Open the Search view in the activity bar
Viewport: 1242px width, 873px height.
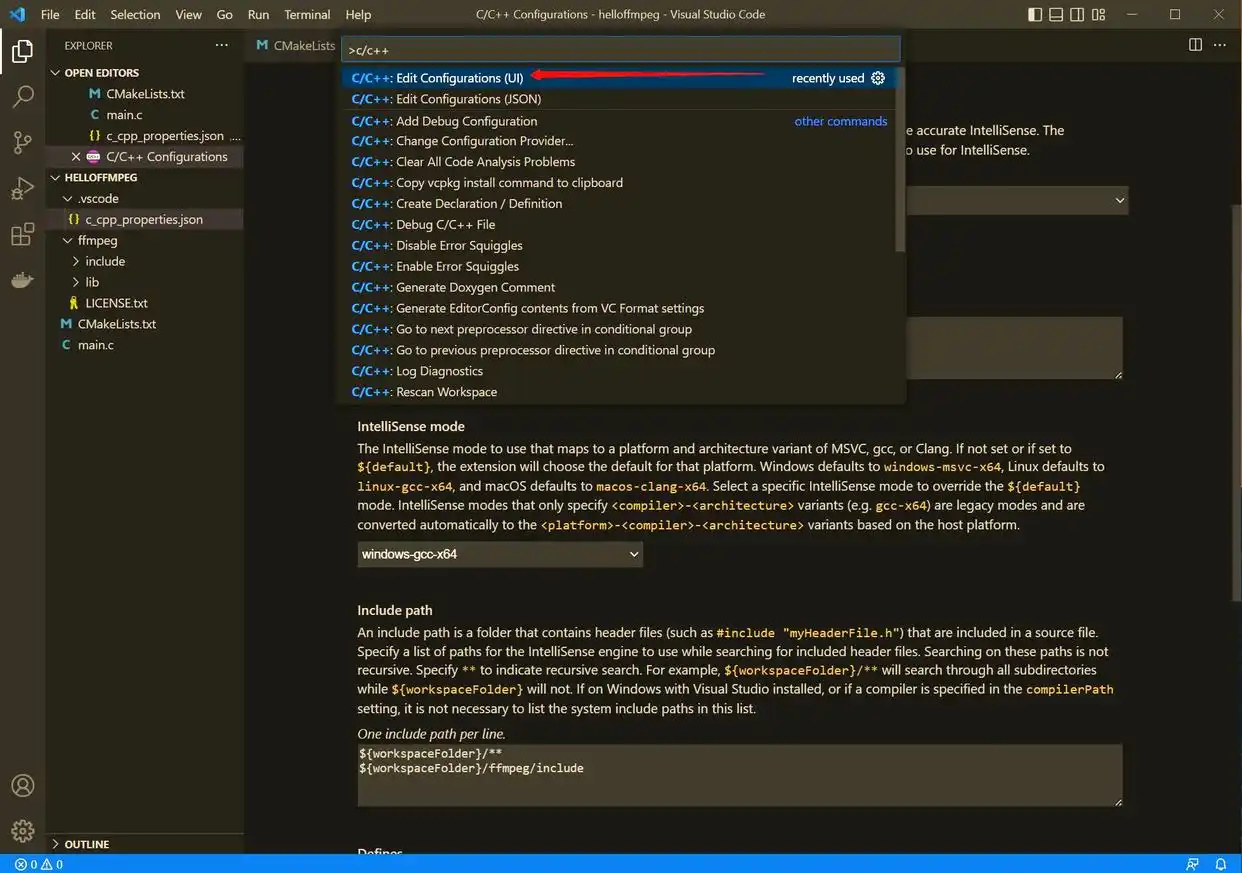pos(22,96)
